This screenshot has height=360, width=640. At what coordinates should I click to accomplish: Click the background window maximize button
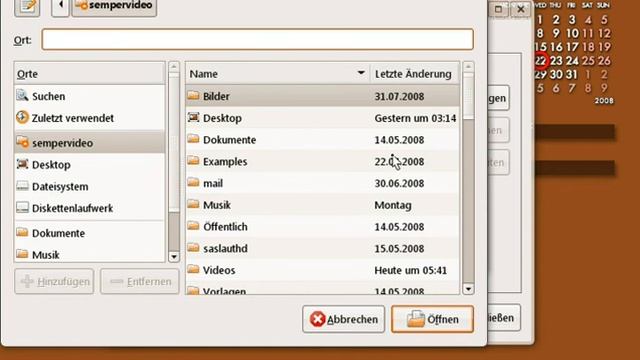pyautogui.click(x=498, y=9)
